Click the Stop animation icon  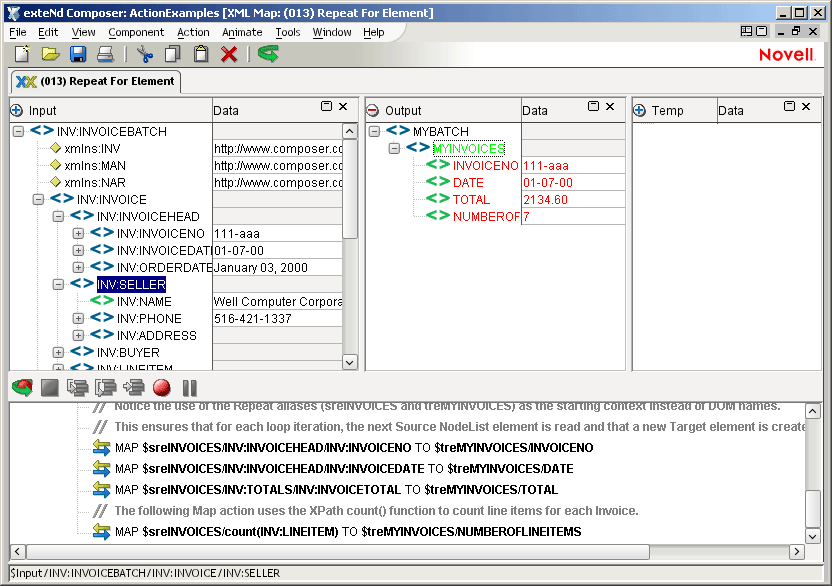tap(49, 388)
